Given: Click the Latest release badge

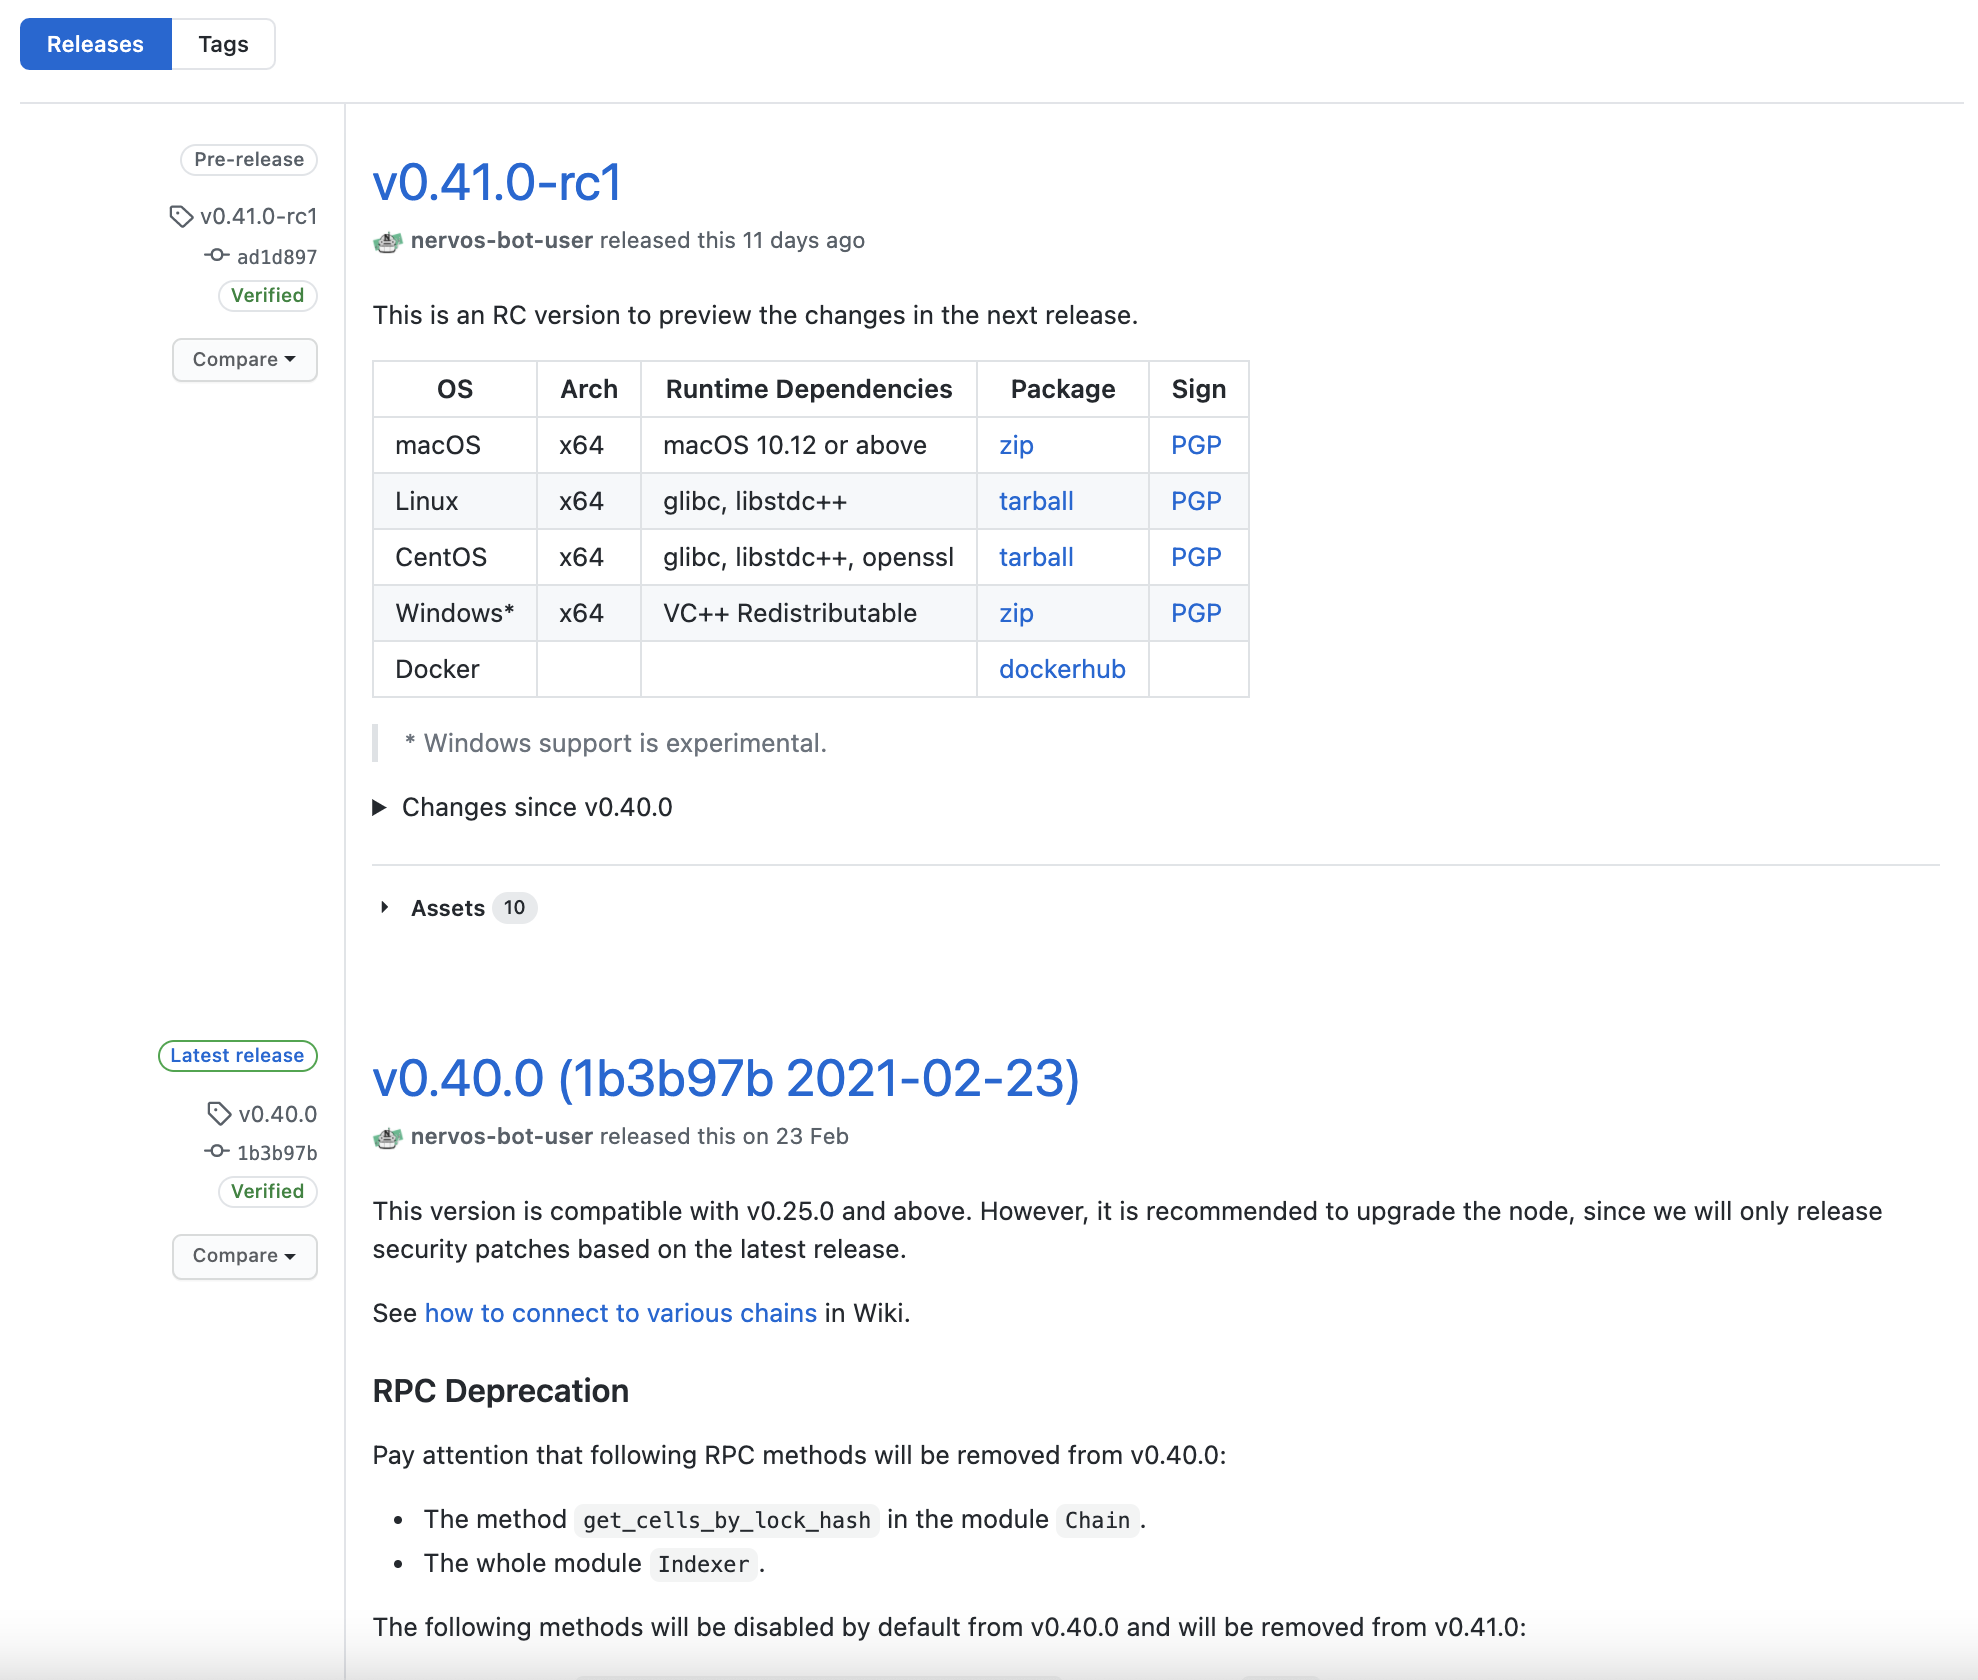Looking at the screenshot, I should point(237,1055).
